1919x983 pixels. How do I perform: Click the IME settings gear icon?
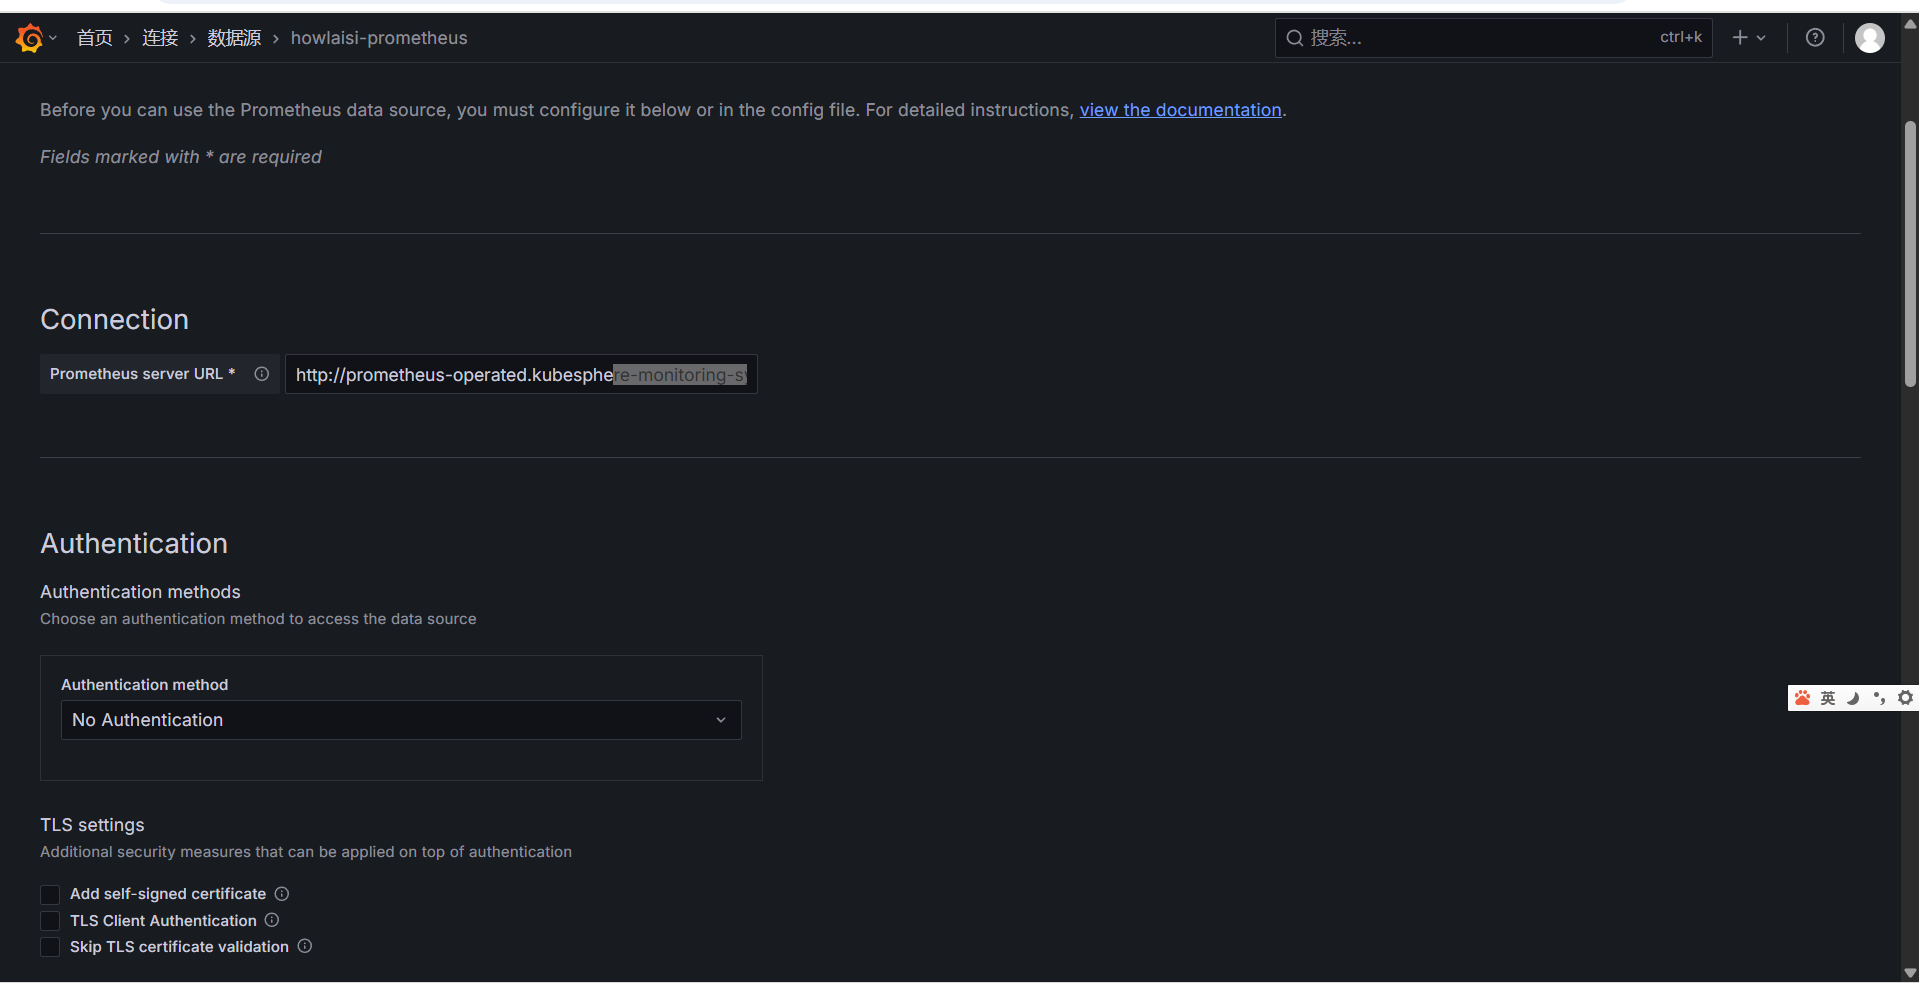click(1905, 698)
